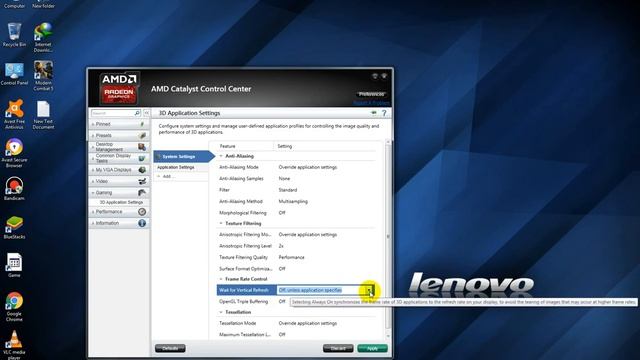Click the green Apply button
Image resolution: width=640 pixels, height=360 pixels.
[x=372, y=348]
